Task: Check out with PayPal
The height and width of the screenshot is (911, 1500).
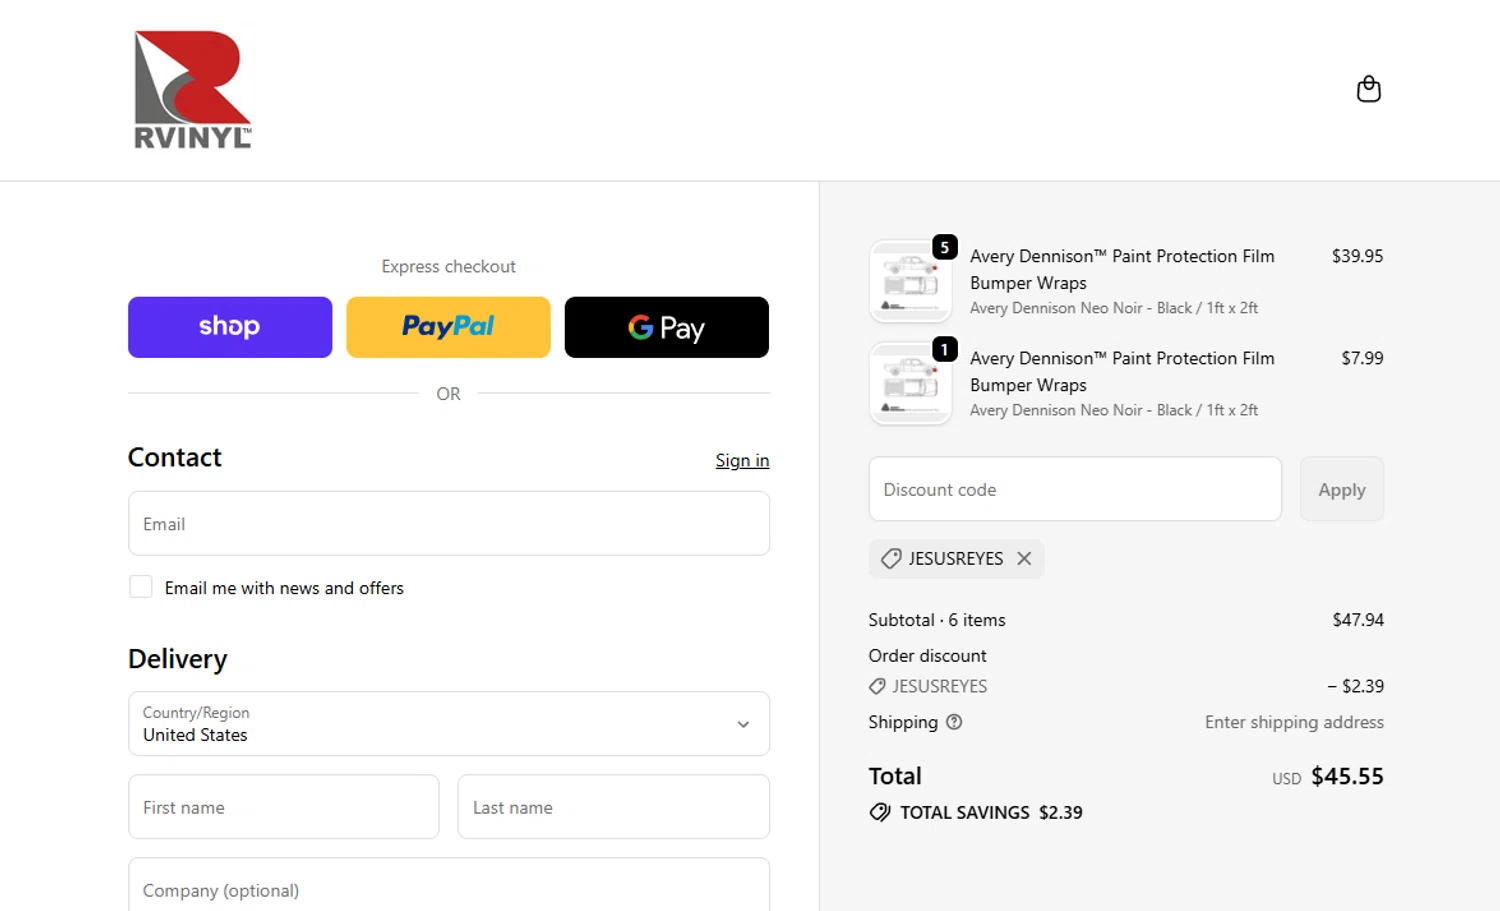Action: pyautogui.click(x=448, y=327)
